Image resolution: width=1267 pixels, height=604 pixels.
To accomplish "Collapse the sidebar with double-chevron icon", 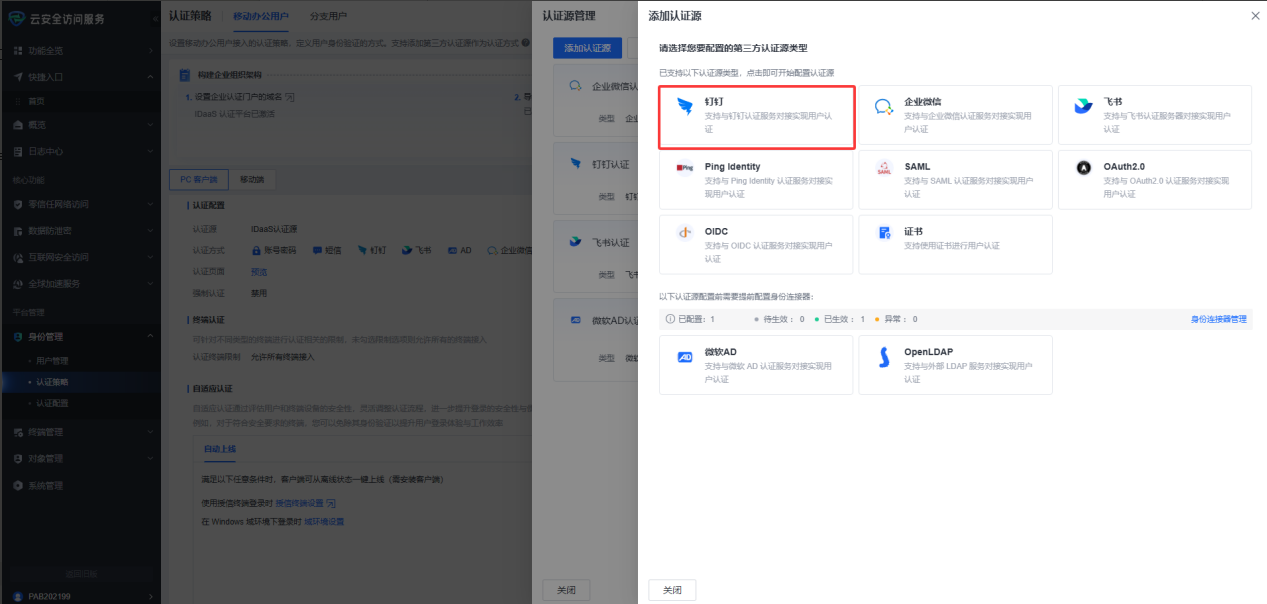I will tap(156, 19).
